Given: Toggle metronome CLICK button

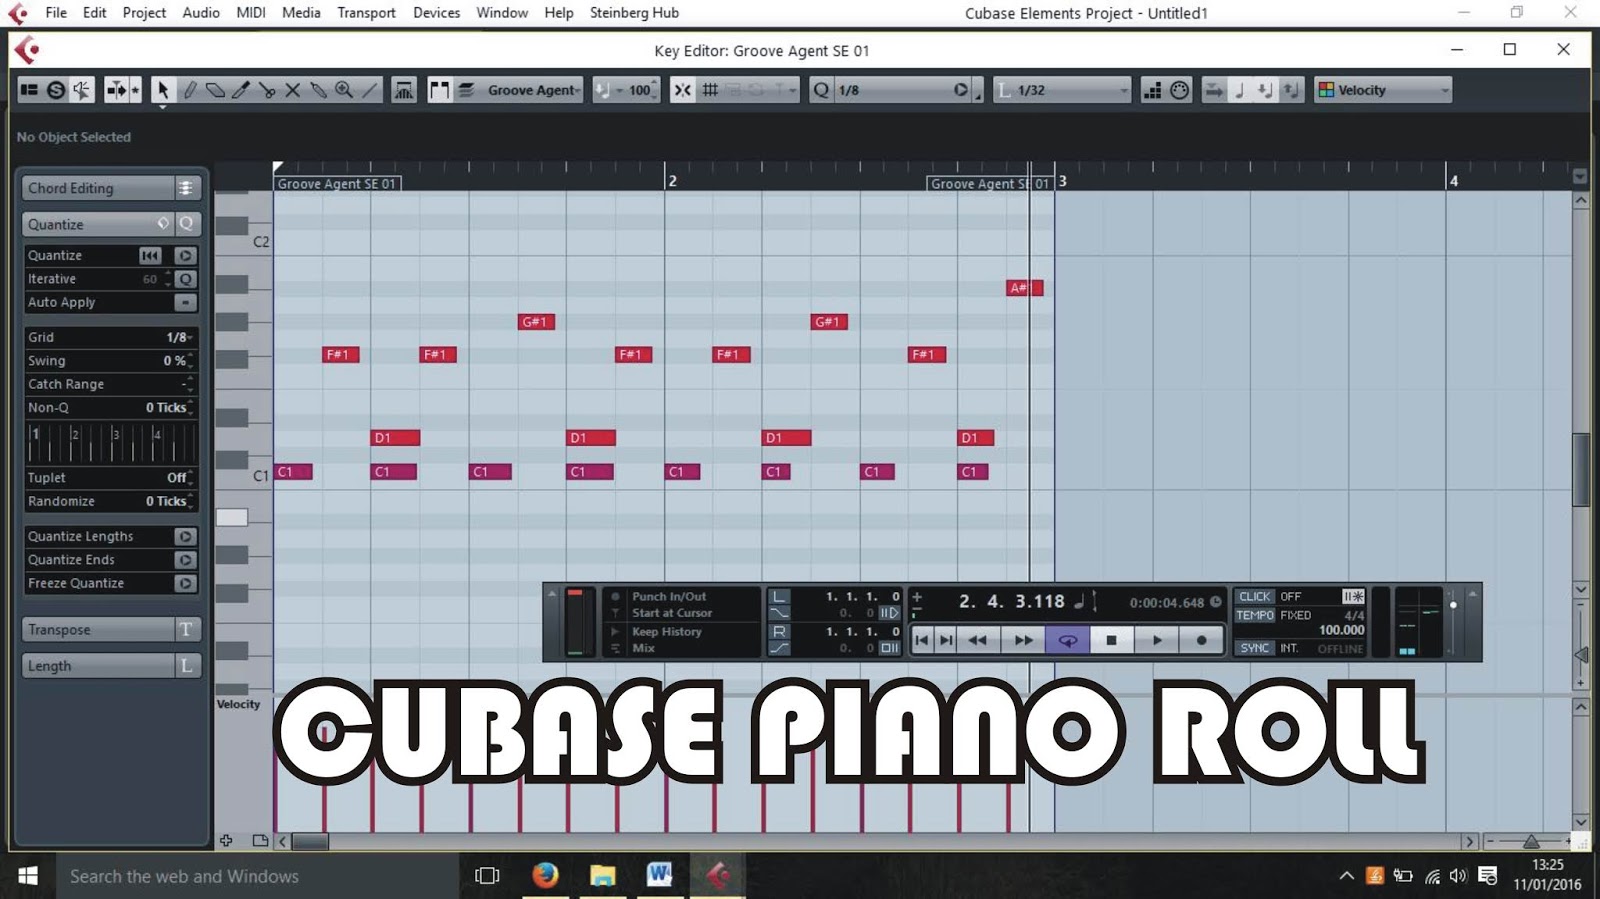Looking at the screenshot, I should [1254, 596].
